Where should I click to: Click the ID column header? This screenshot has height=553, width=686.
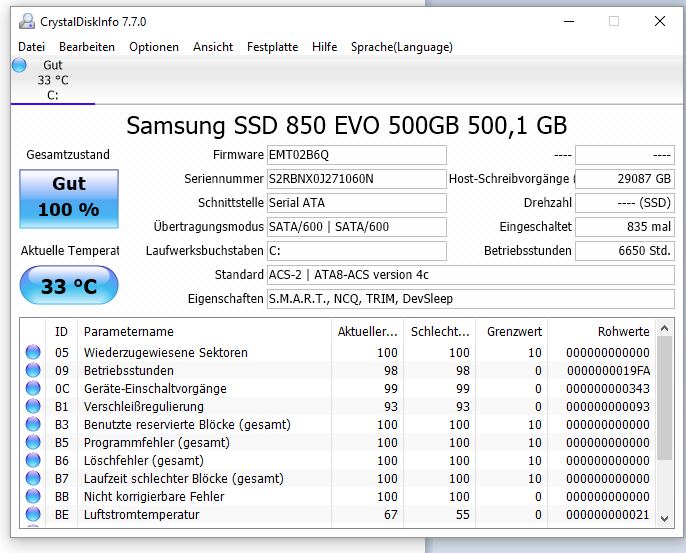point(61,332)
